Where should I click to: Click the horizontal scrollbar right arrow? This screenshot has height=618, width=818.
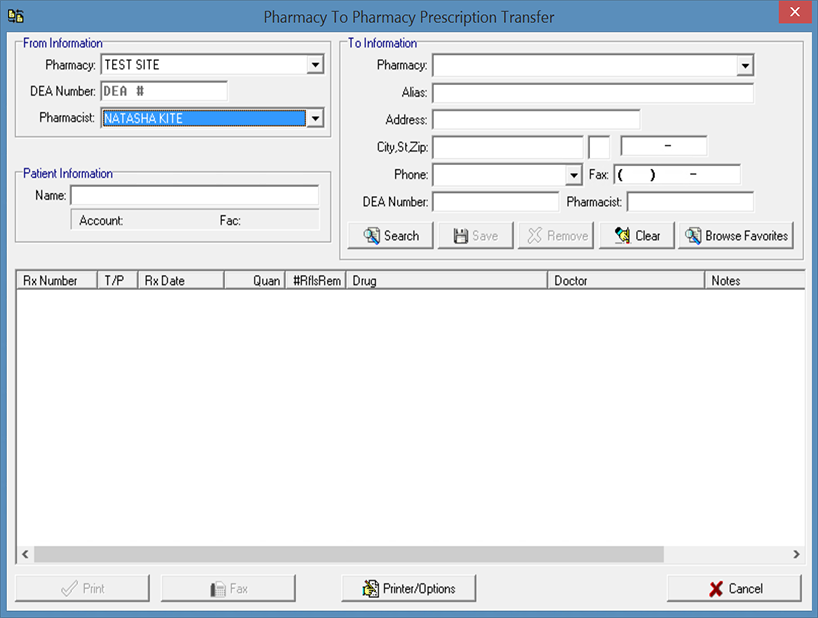796,554
